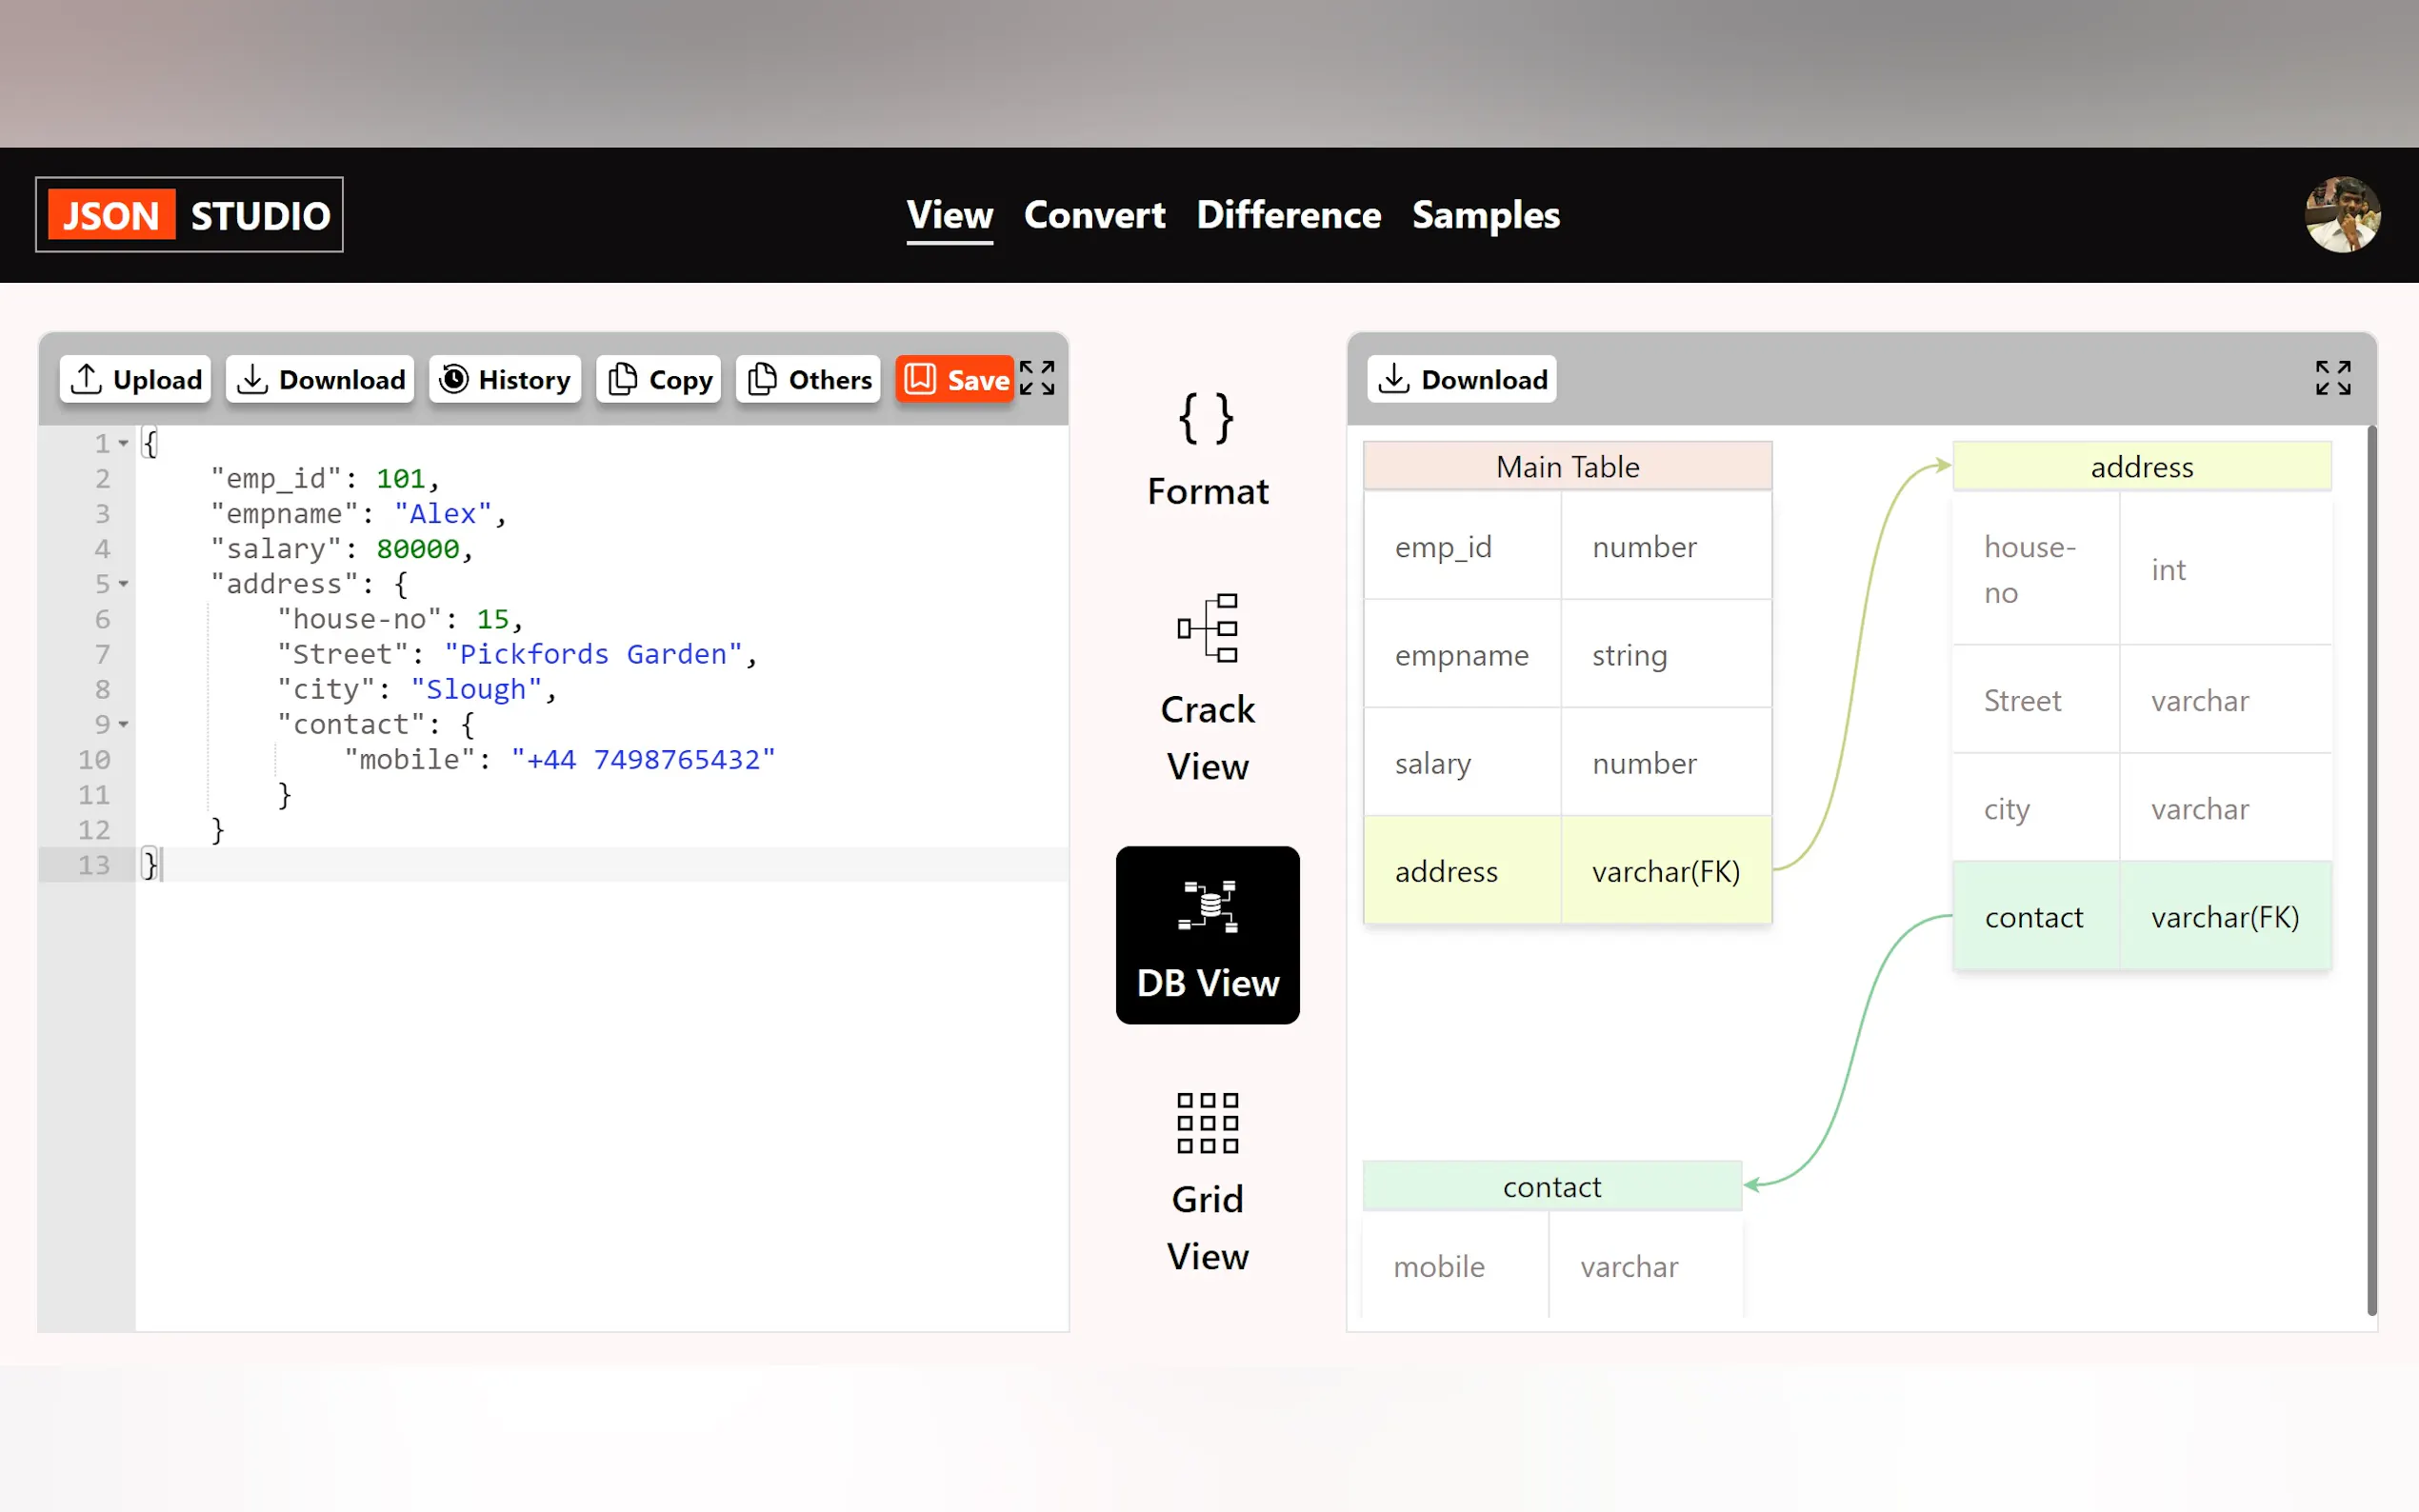2419x1512 pixels.
Task: Select the DB View icon
Action: point(1207,907)
